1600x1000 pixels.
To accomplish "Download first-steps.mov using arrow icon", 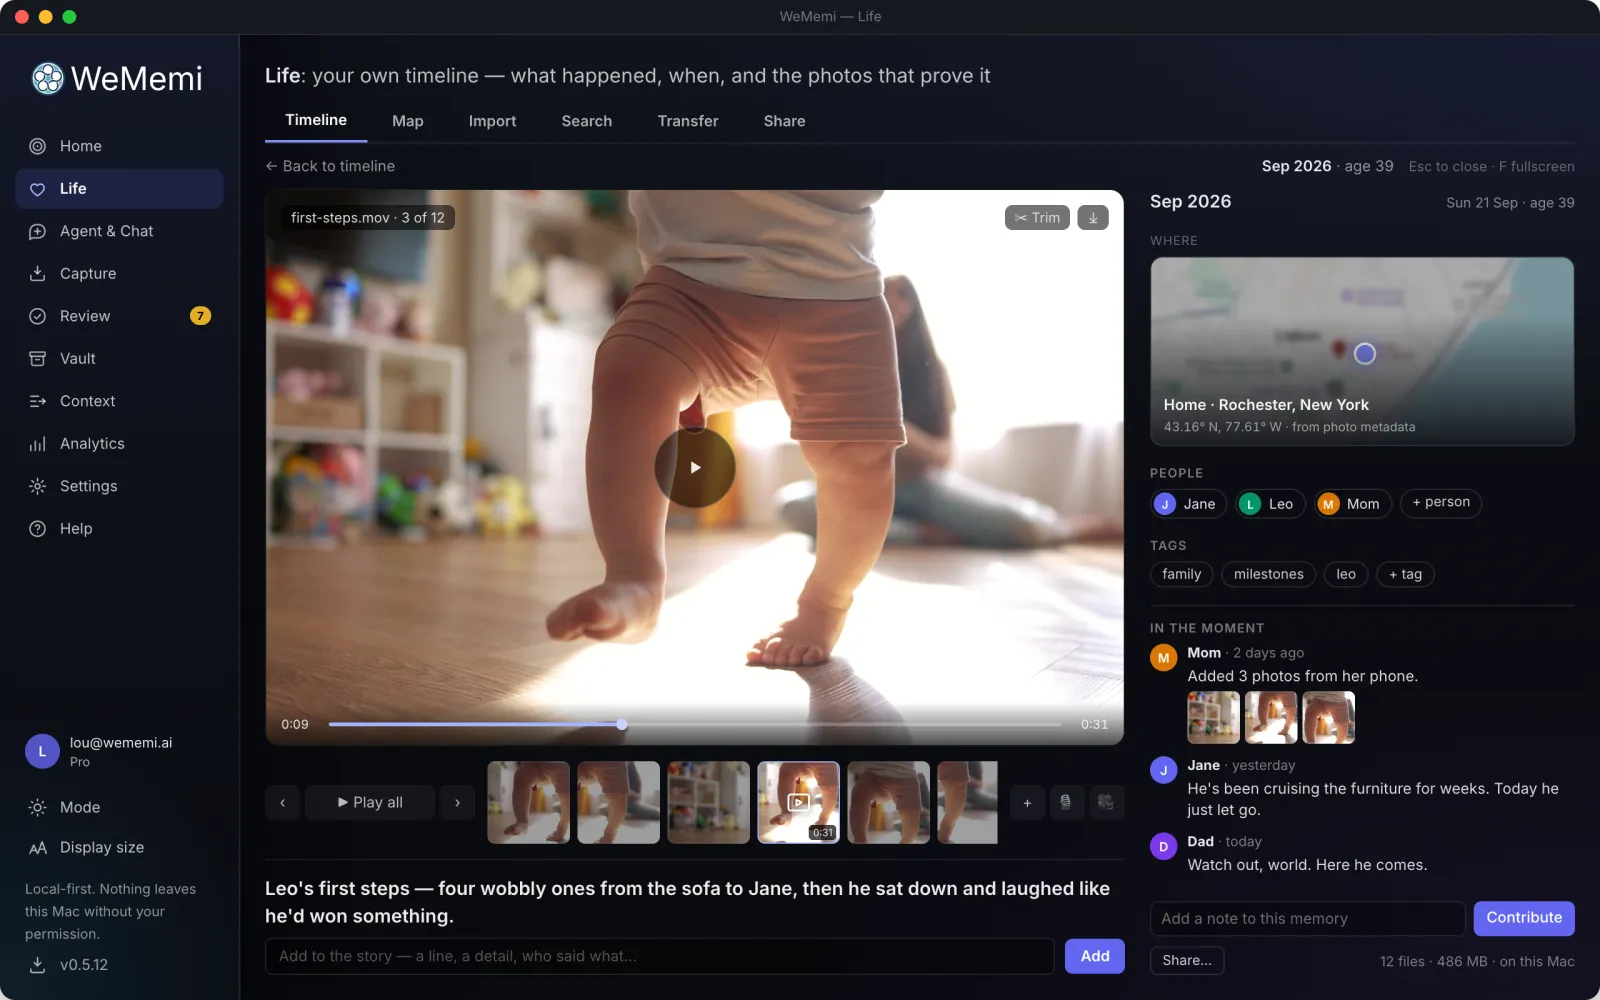I will pos(1093,218).
